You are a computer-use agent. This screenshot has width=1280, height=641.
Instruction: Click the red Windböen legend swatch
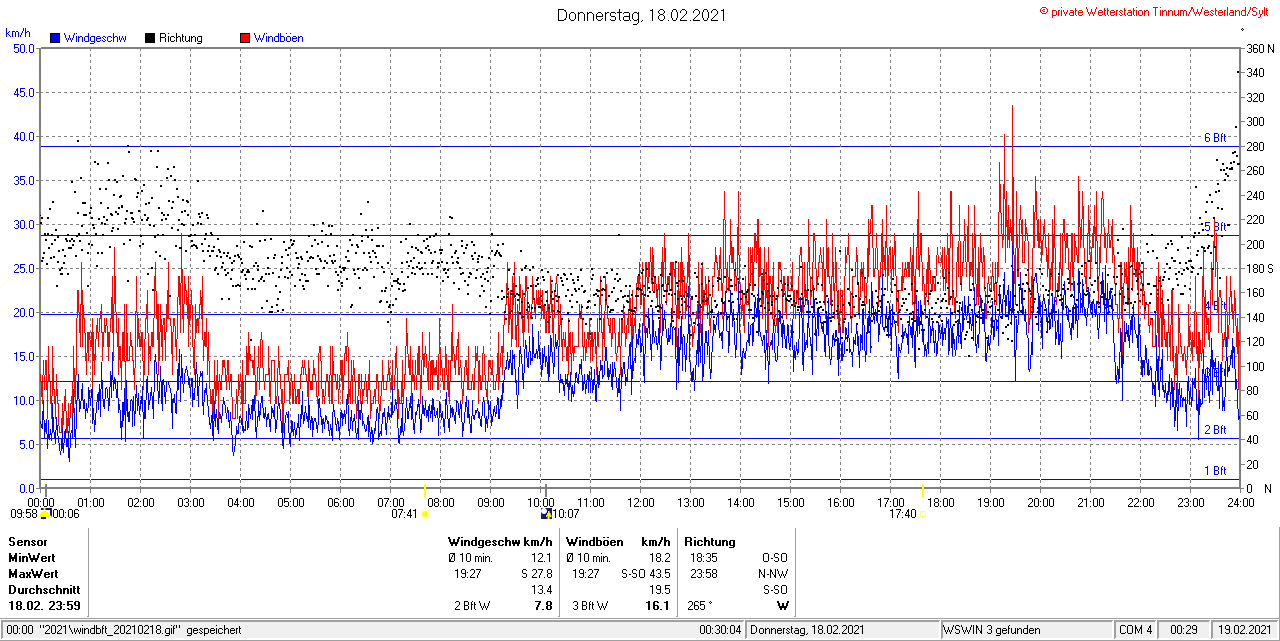coord(245,38)
